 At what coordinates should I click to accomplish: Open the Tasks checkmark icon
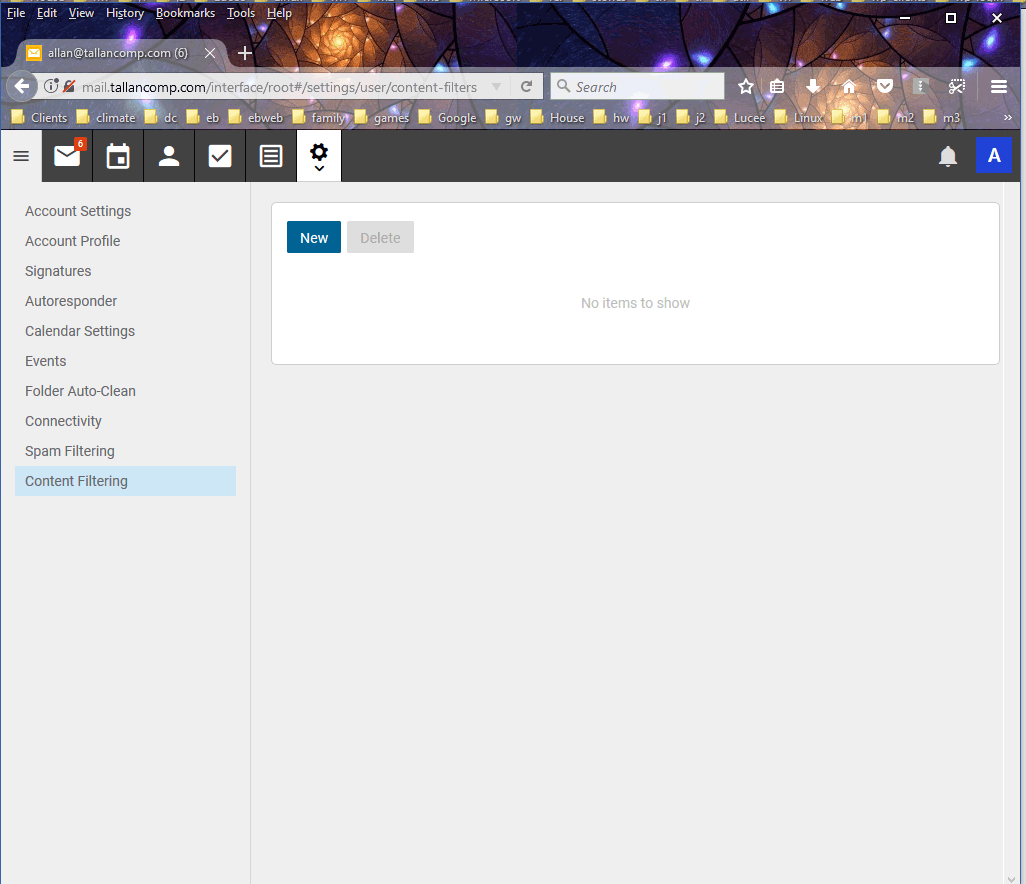pyautogui.click(x=220, y=156)
